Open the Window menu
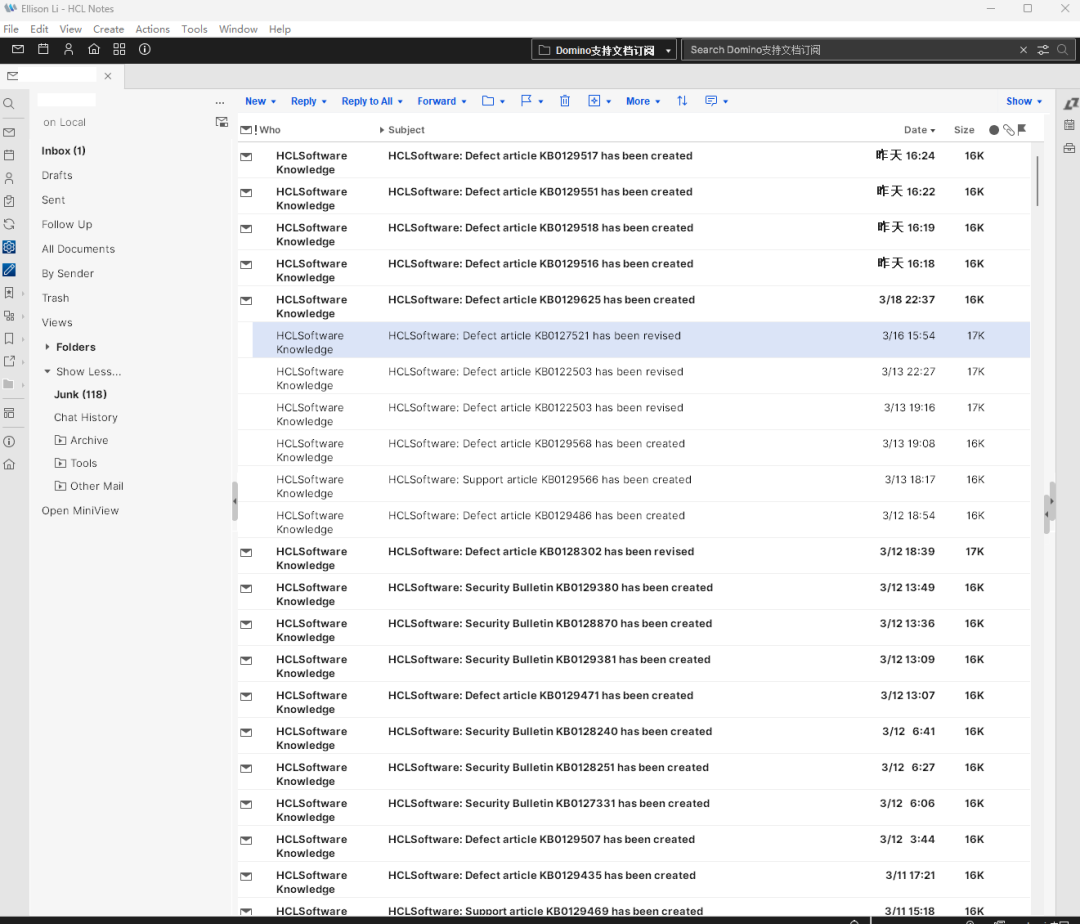The width and height of the screenshot is (1080, 924). 238,29
